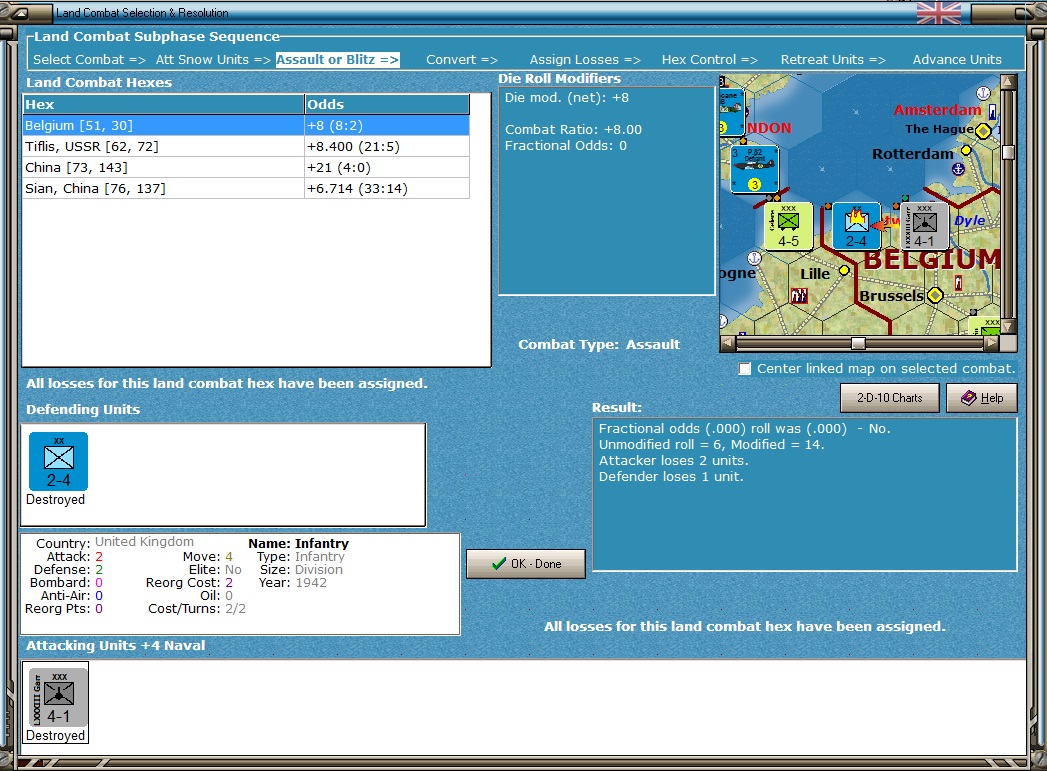Click the Fractional Odds: 0 text
Image resolution: width=1047 pixels, height=771 pixels.
[566, 146]
